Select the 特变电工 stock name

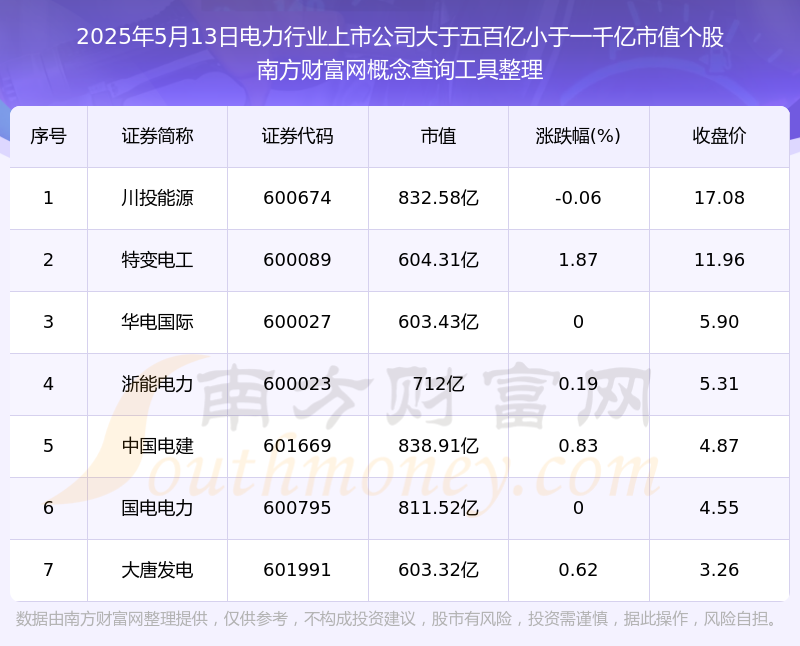[x=157, y=260]
